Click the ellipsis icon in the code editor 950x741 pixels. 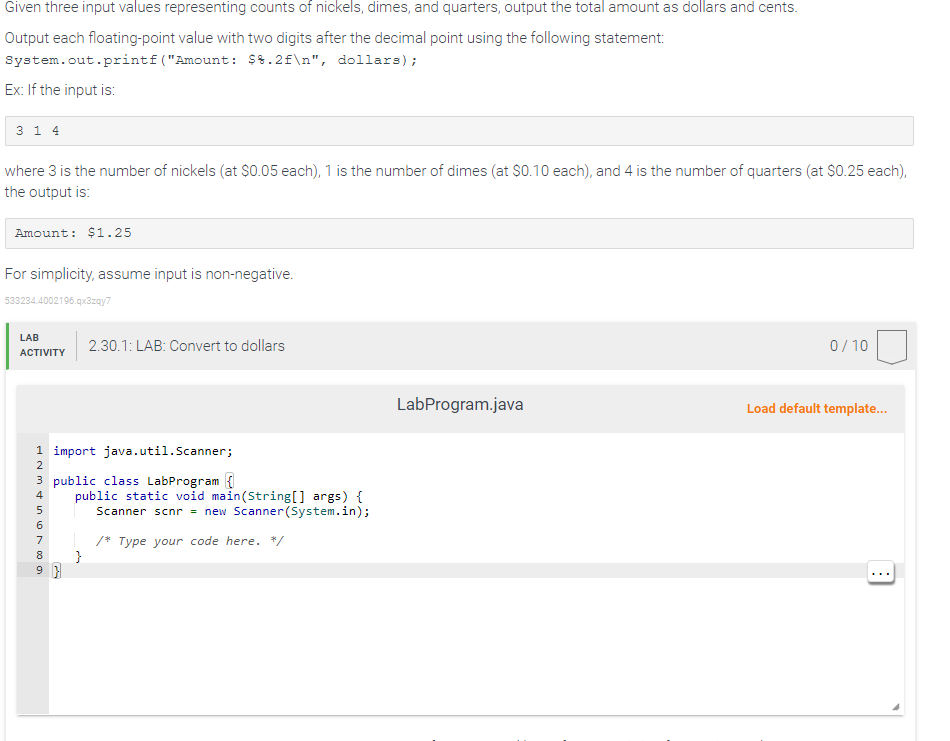(879, 572)
